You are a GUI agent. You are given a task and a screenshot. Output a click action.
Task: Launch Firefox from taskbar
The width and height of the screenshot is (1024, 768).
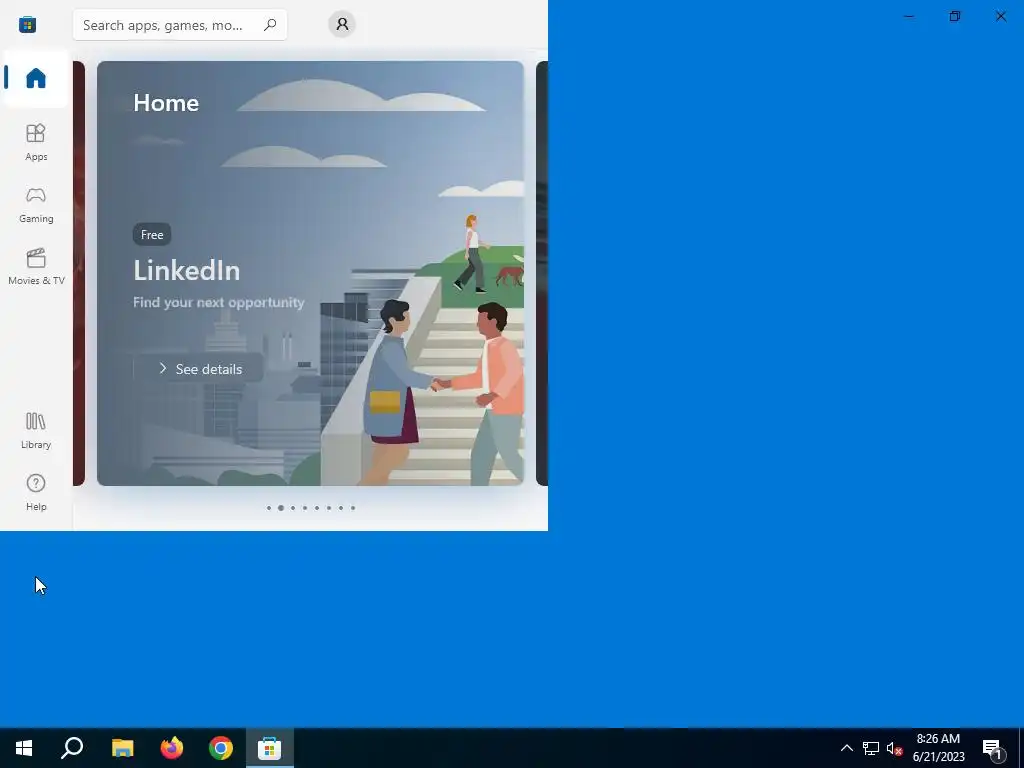tap(172, 748)
